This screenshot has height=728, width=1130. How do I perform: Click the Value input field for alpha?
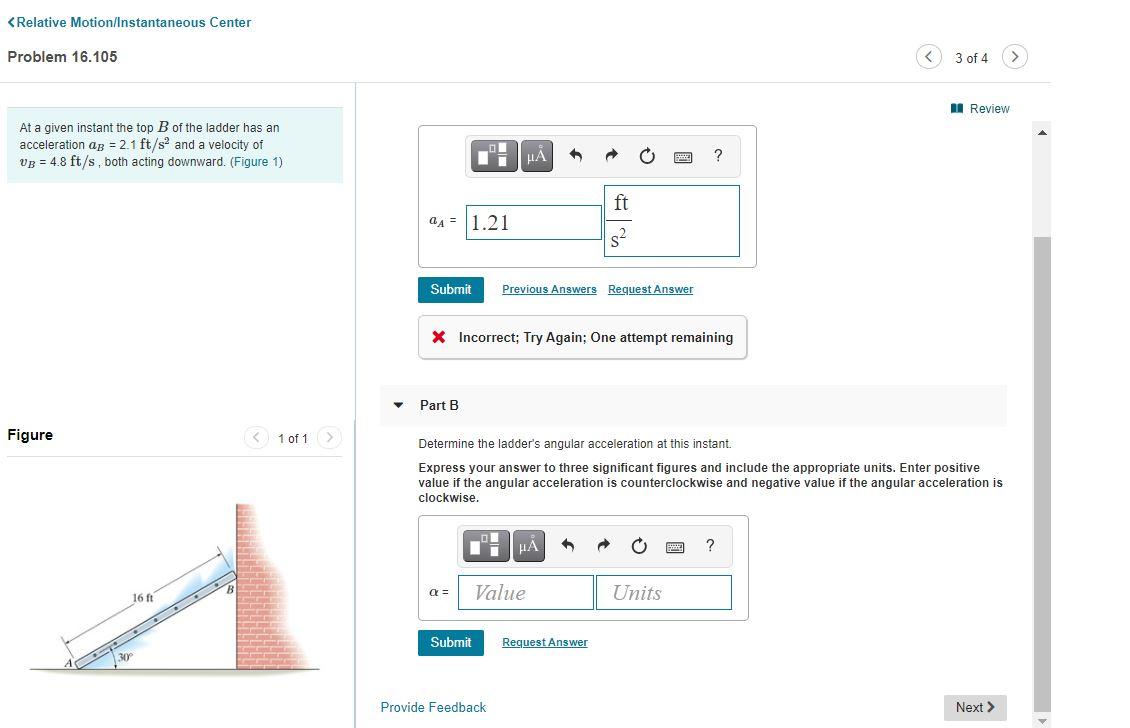pyautogui.click(x=525, y=592)
